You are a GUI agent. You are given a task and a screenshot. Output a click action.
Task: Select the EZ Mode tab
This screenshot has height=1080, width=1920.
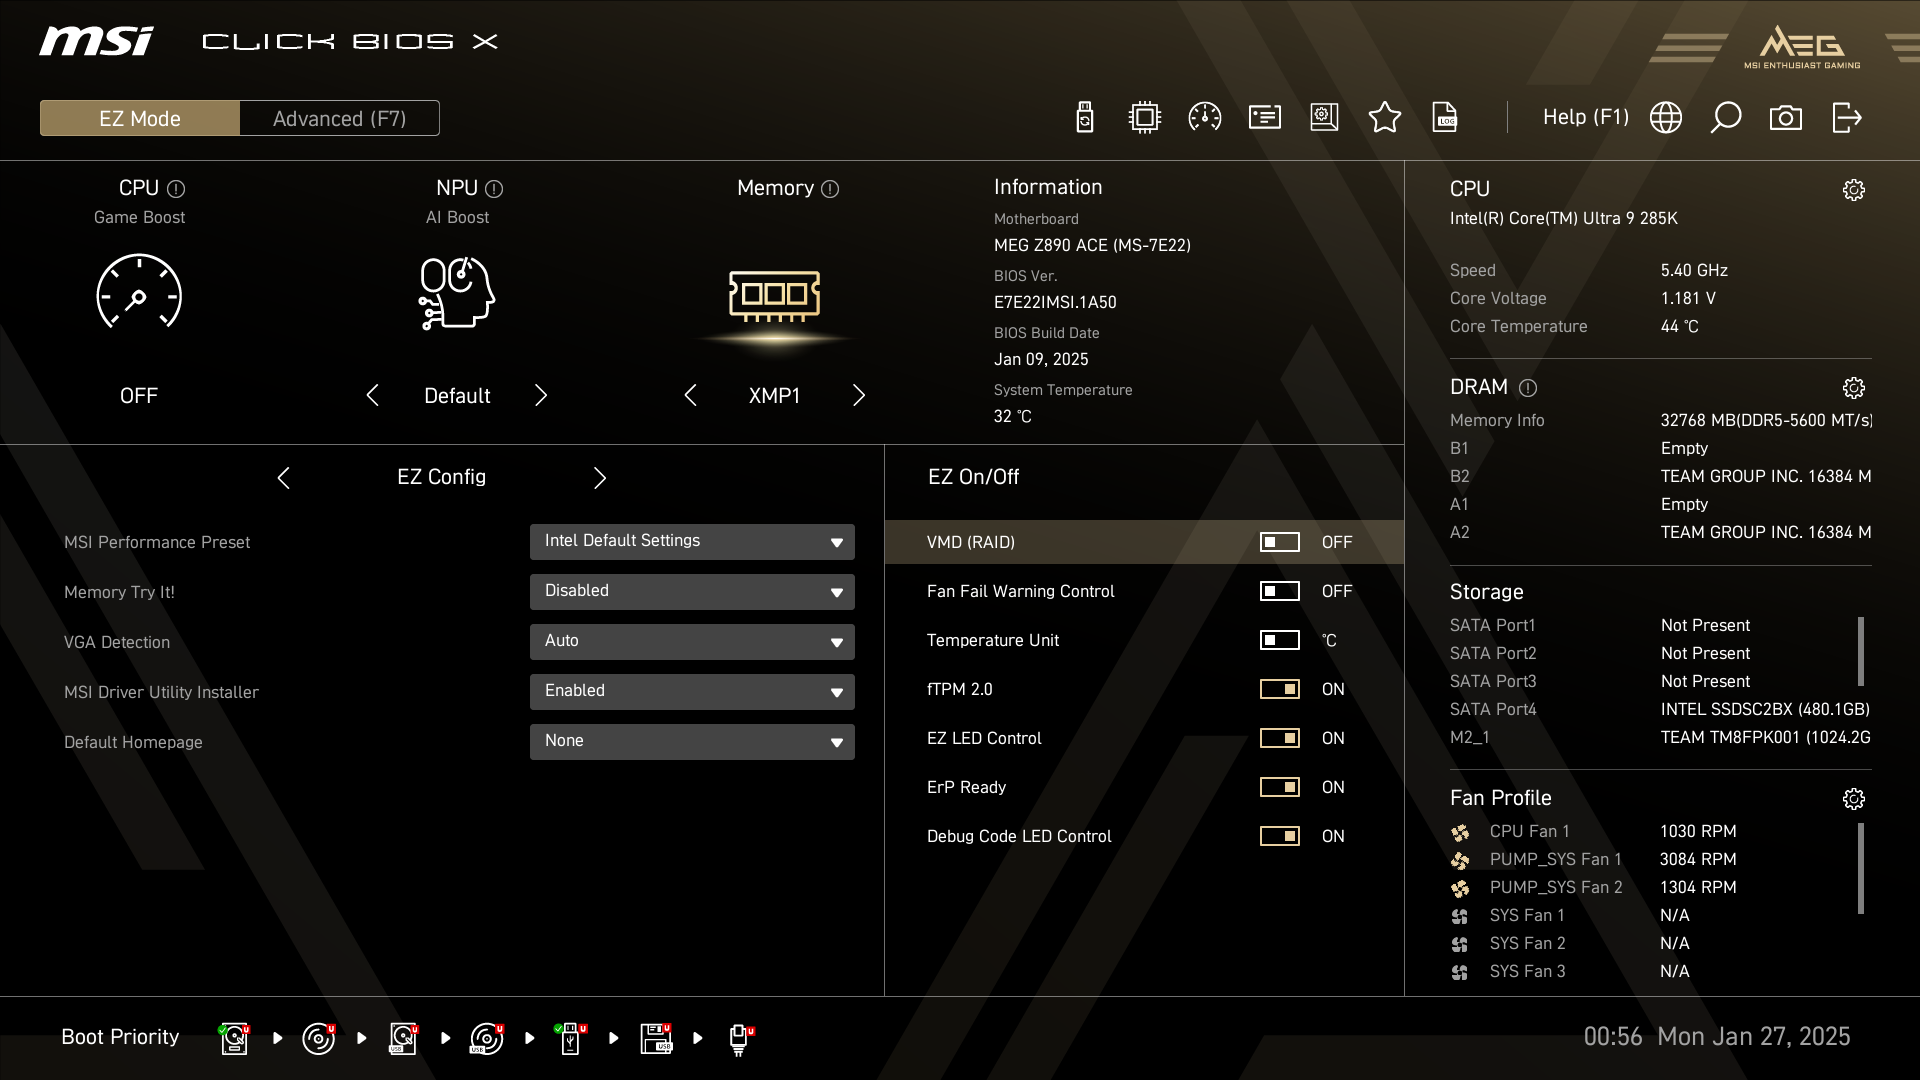[x=140, y=118]
